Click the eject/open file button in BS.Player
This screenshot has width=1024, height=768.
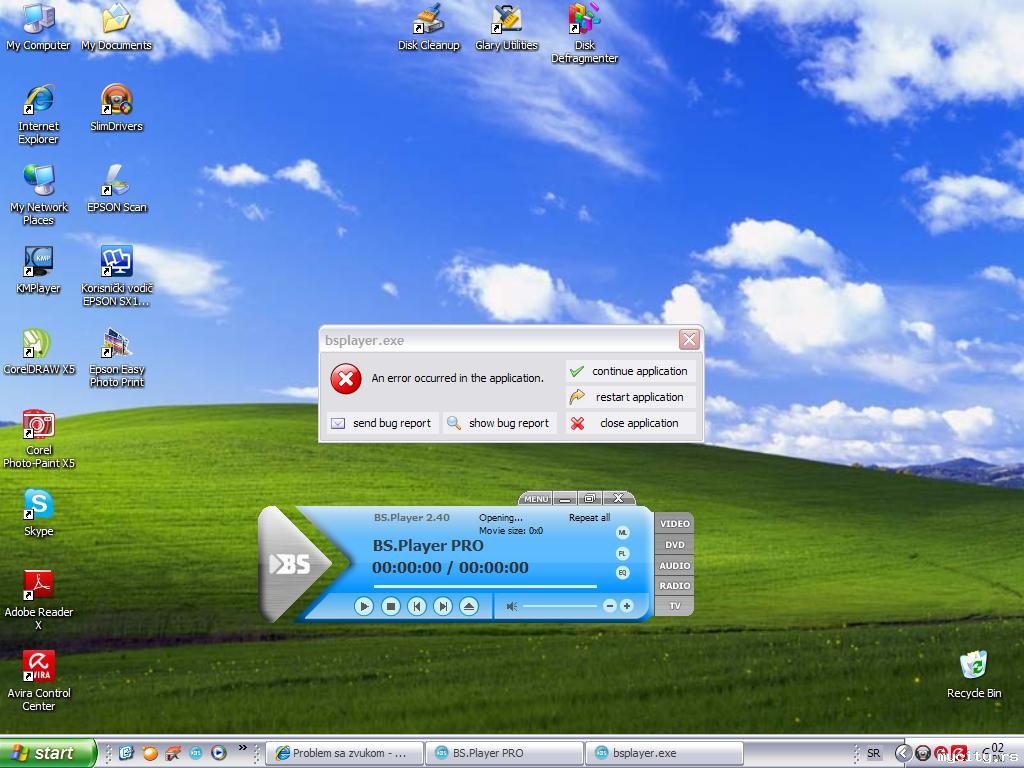pyautogui.click(x=469, y=607)
